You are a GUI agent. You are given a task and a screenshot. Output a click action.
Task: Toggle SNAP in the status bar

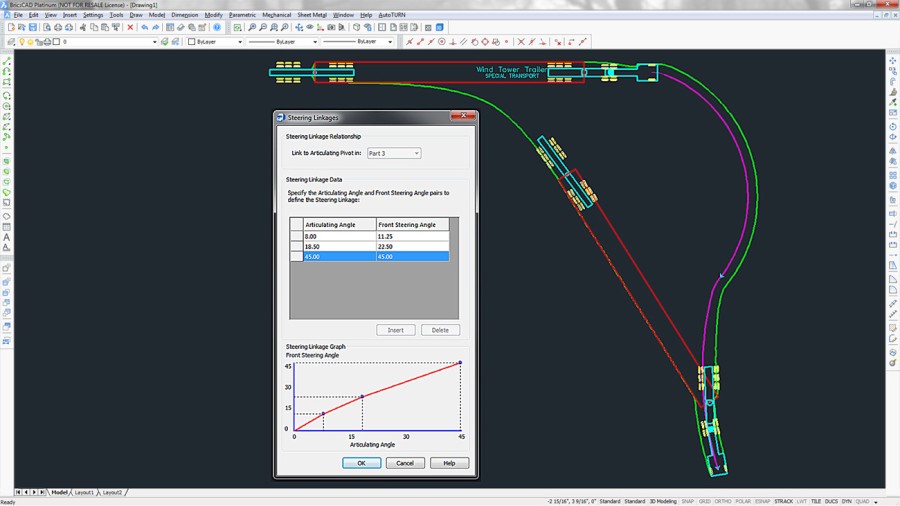[688, 501]
